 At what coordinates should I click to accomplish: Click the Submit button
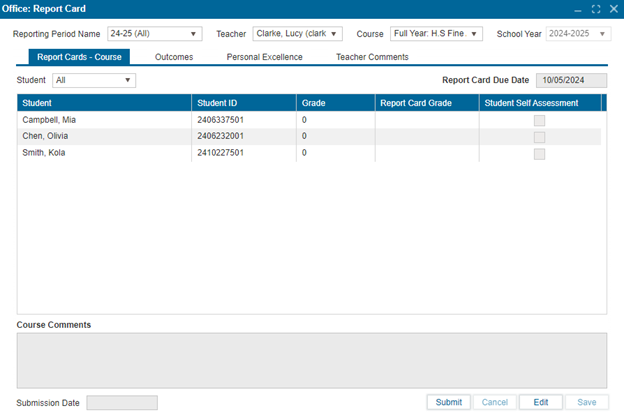[x=448, y=402]
